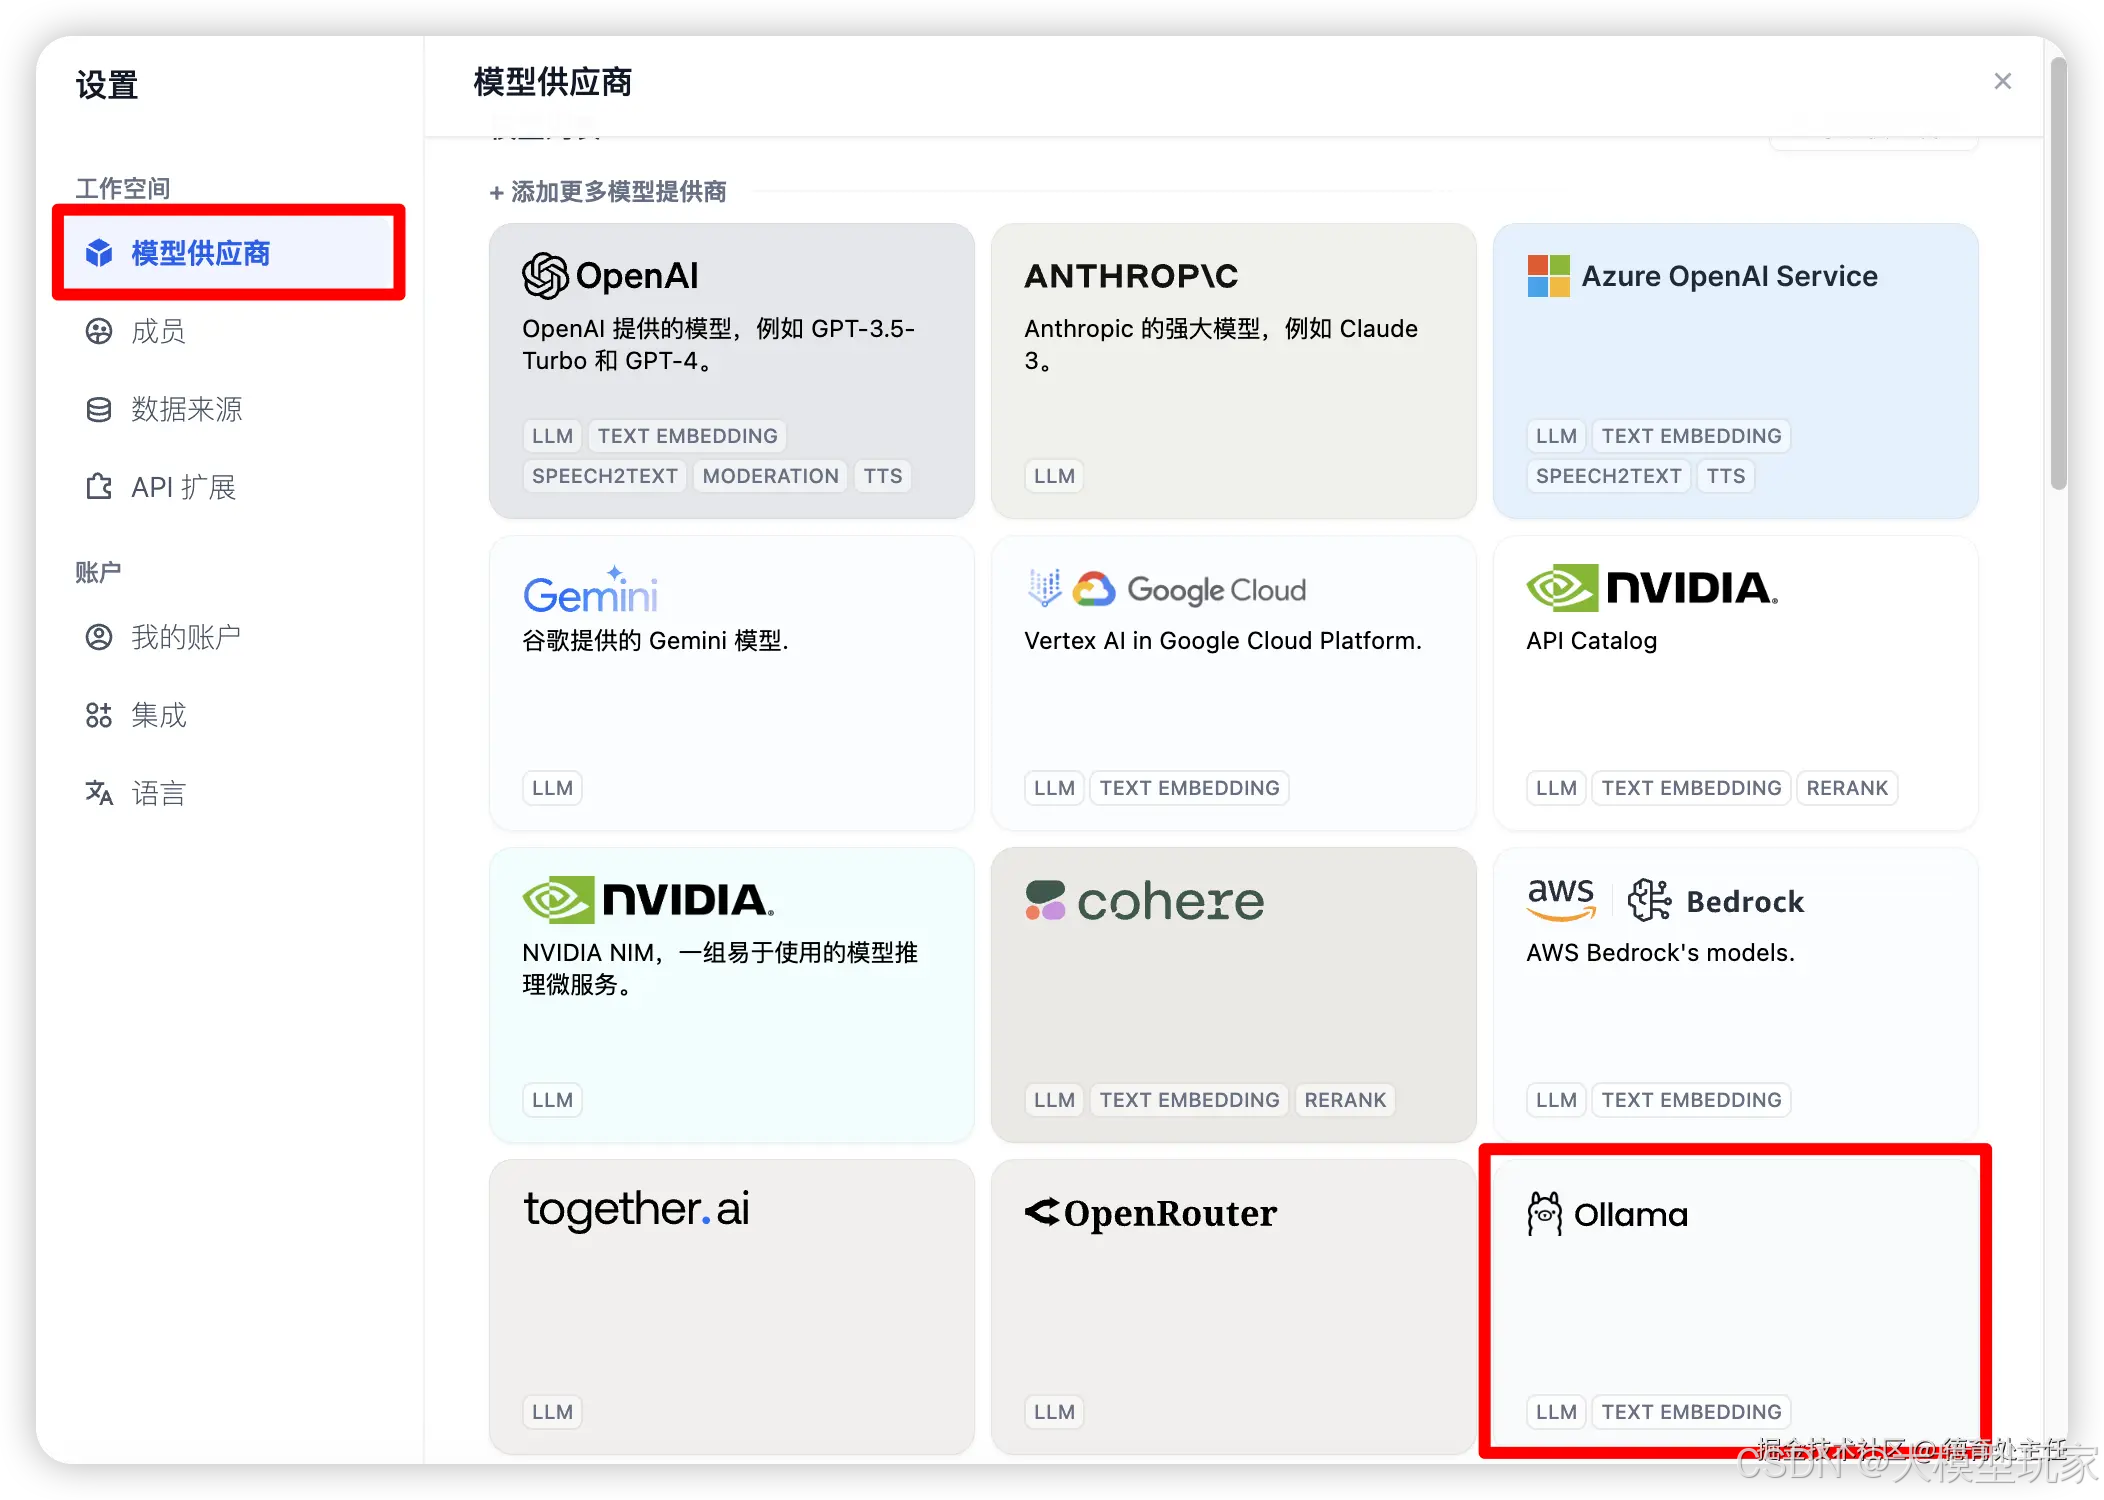
Task: Select 模型供应商 in the sidebar
Action: click(200, 253)
